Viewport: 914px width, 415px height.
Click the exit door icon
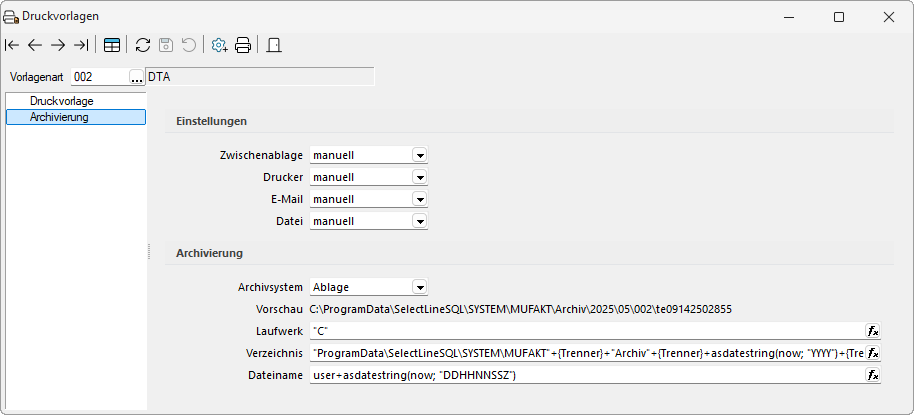click(x=274, y=45)
